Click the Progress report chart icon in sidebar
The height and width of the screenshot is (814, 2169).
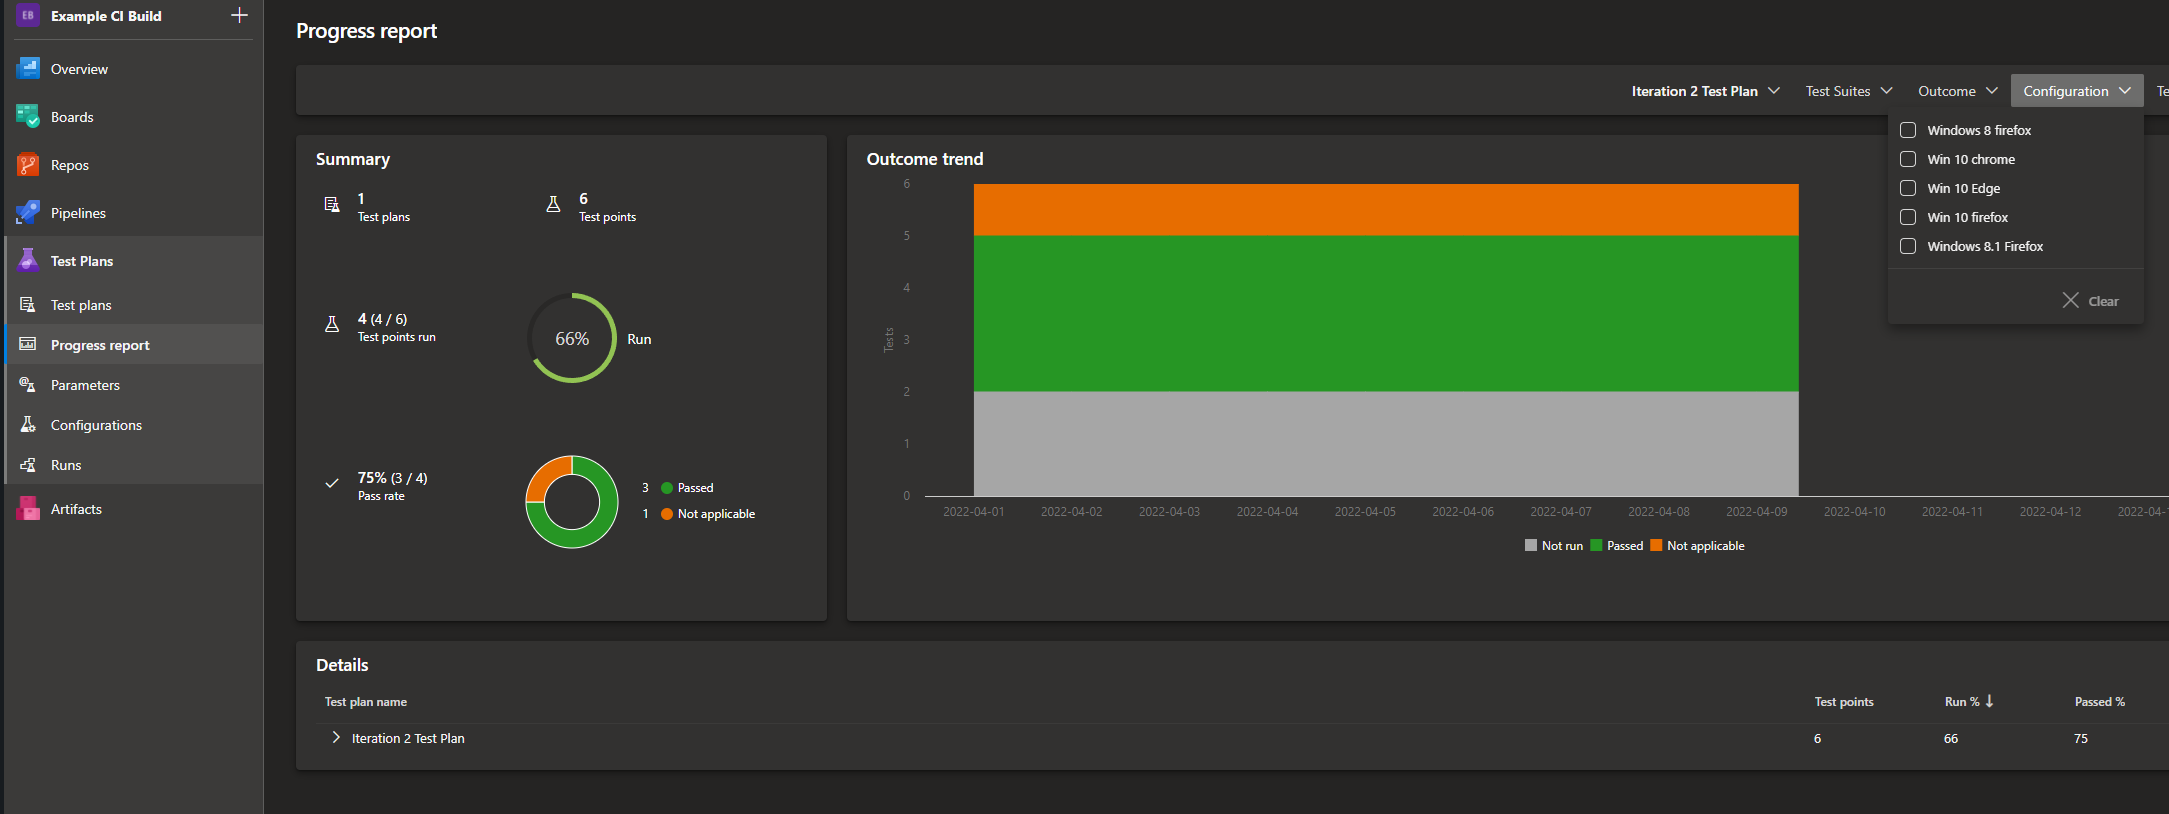pyautogui.click(x=28, y=345)
